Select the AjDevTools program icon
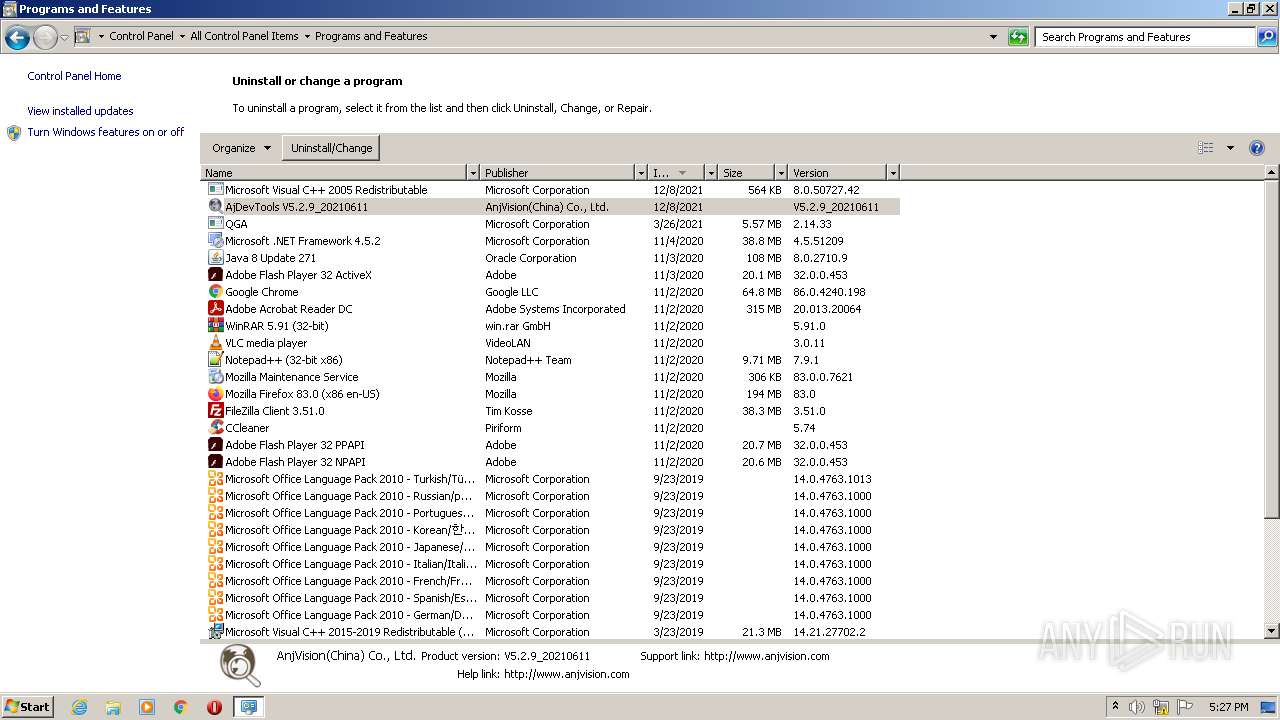The width and height of the screenshot is (1280, 720). tap(215, 207)
